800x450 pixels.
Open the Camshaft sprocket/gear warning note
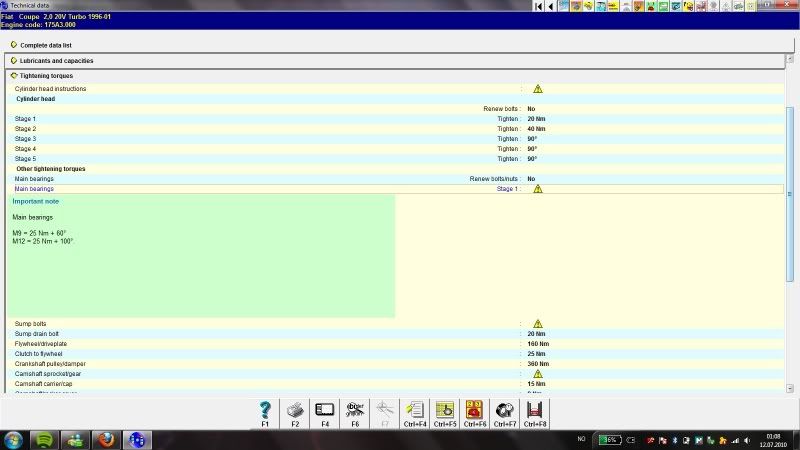point(537,374)
